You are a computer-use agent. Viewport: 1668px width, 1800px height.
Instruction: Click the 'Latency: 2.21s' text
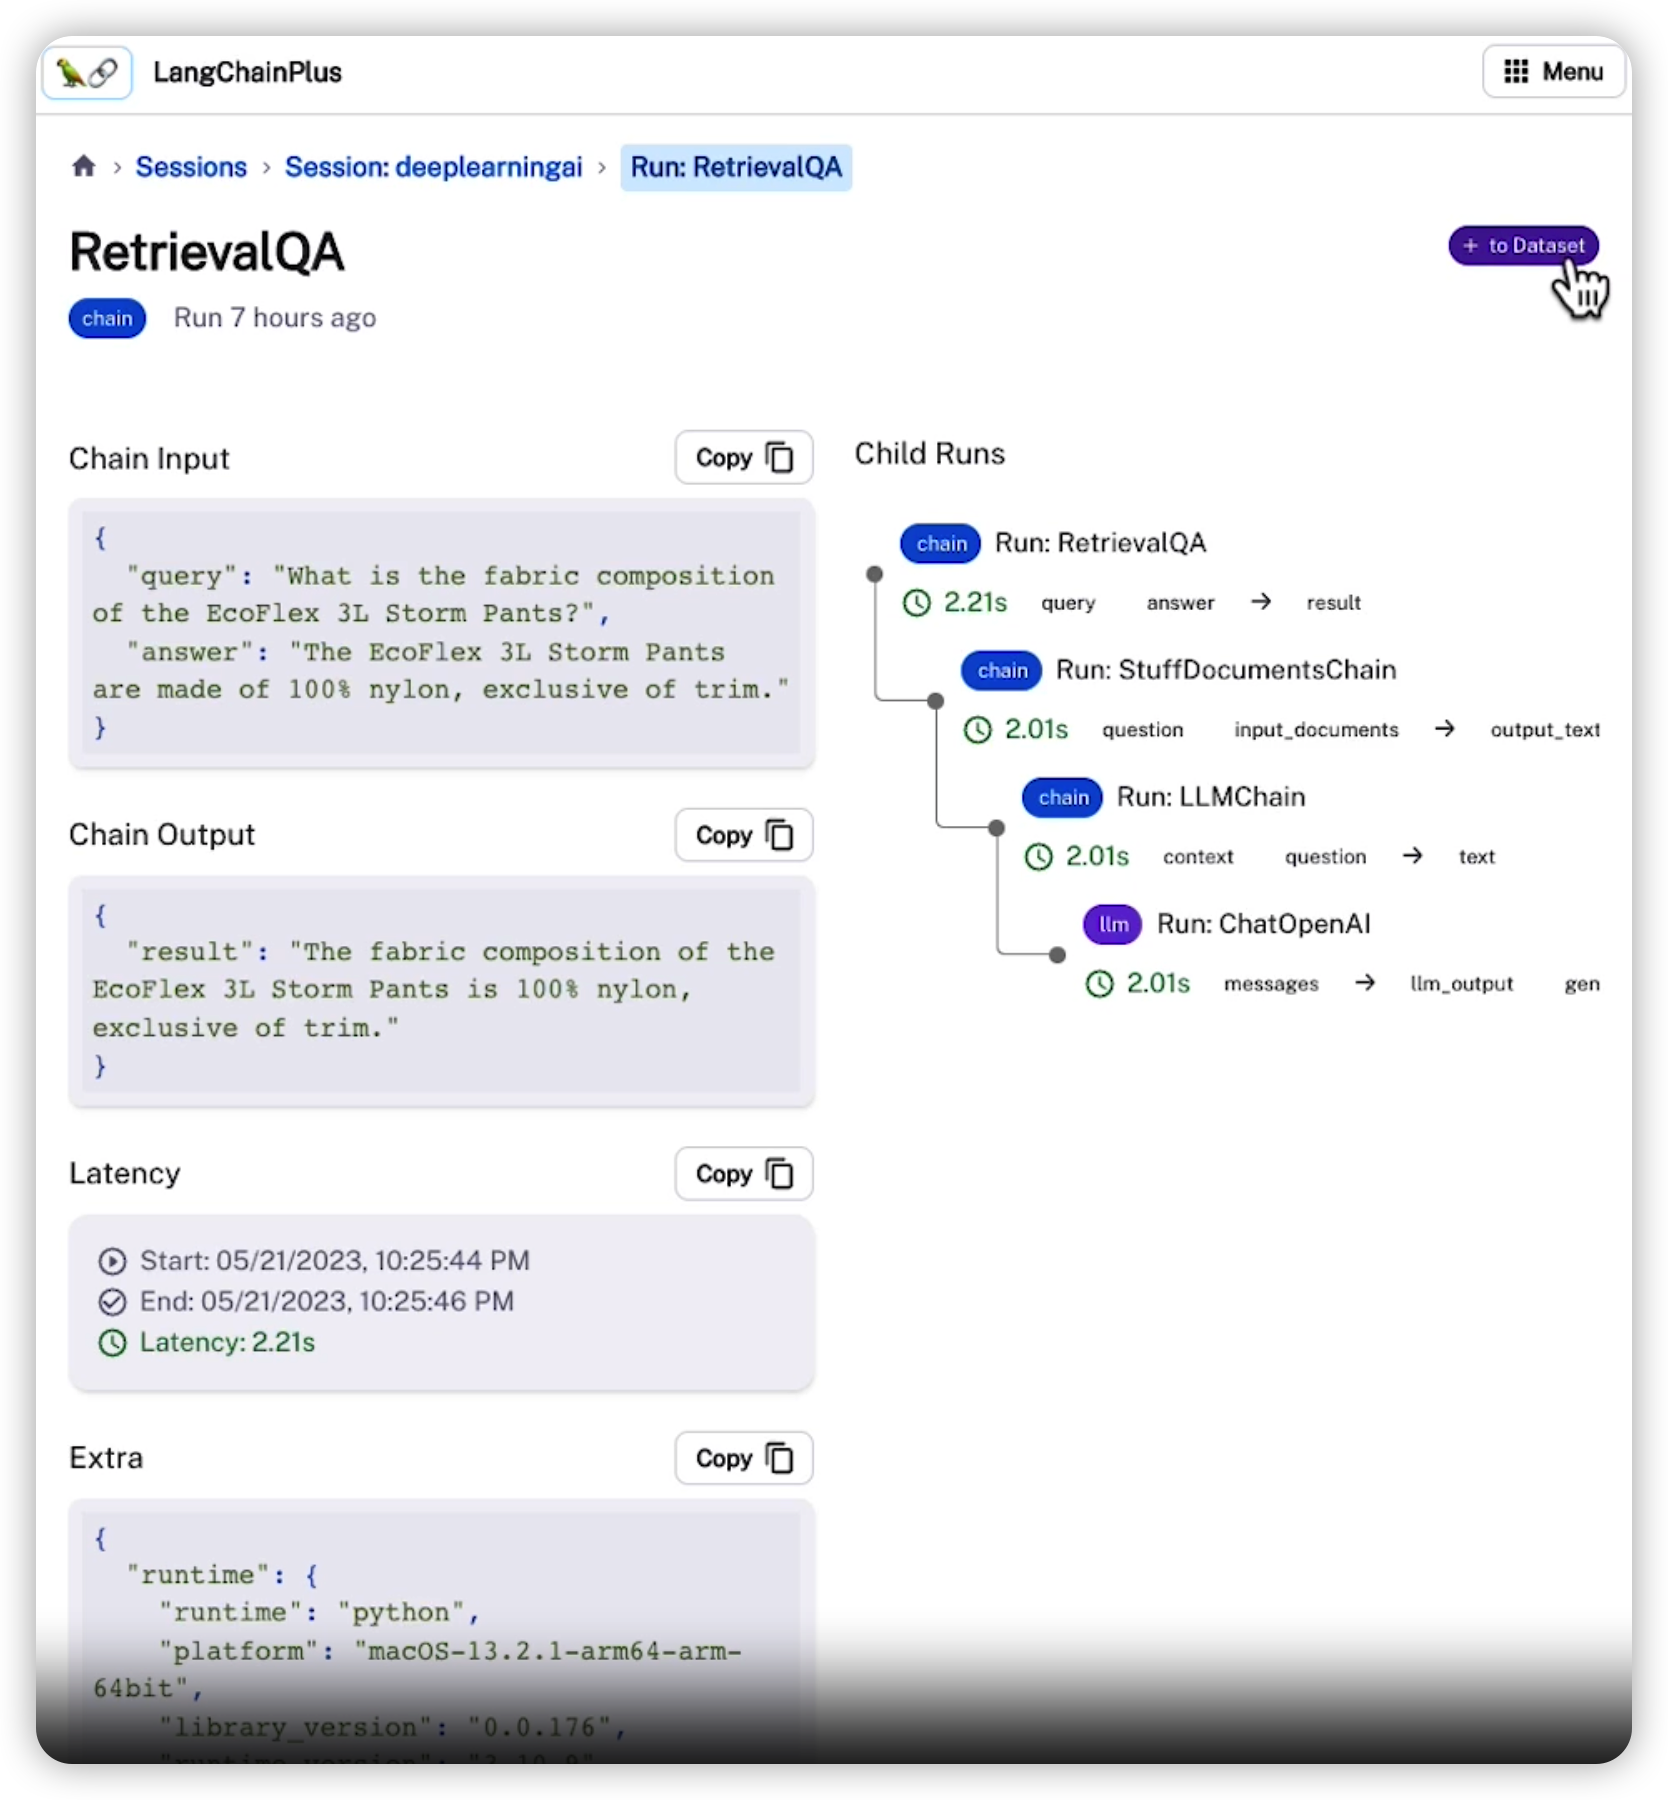[x=227, y=1343]
